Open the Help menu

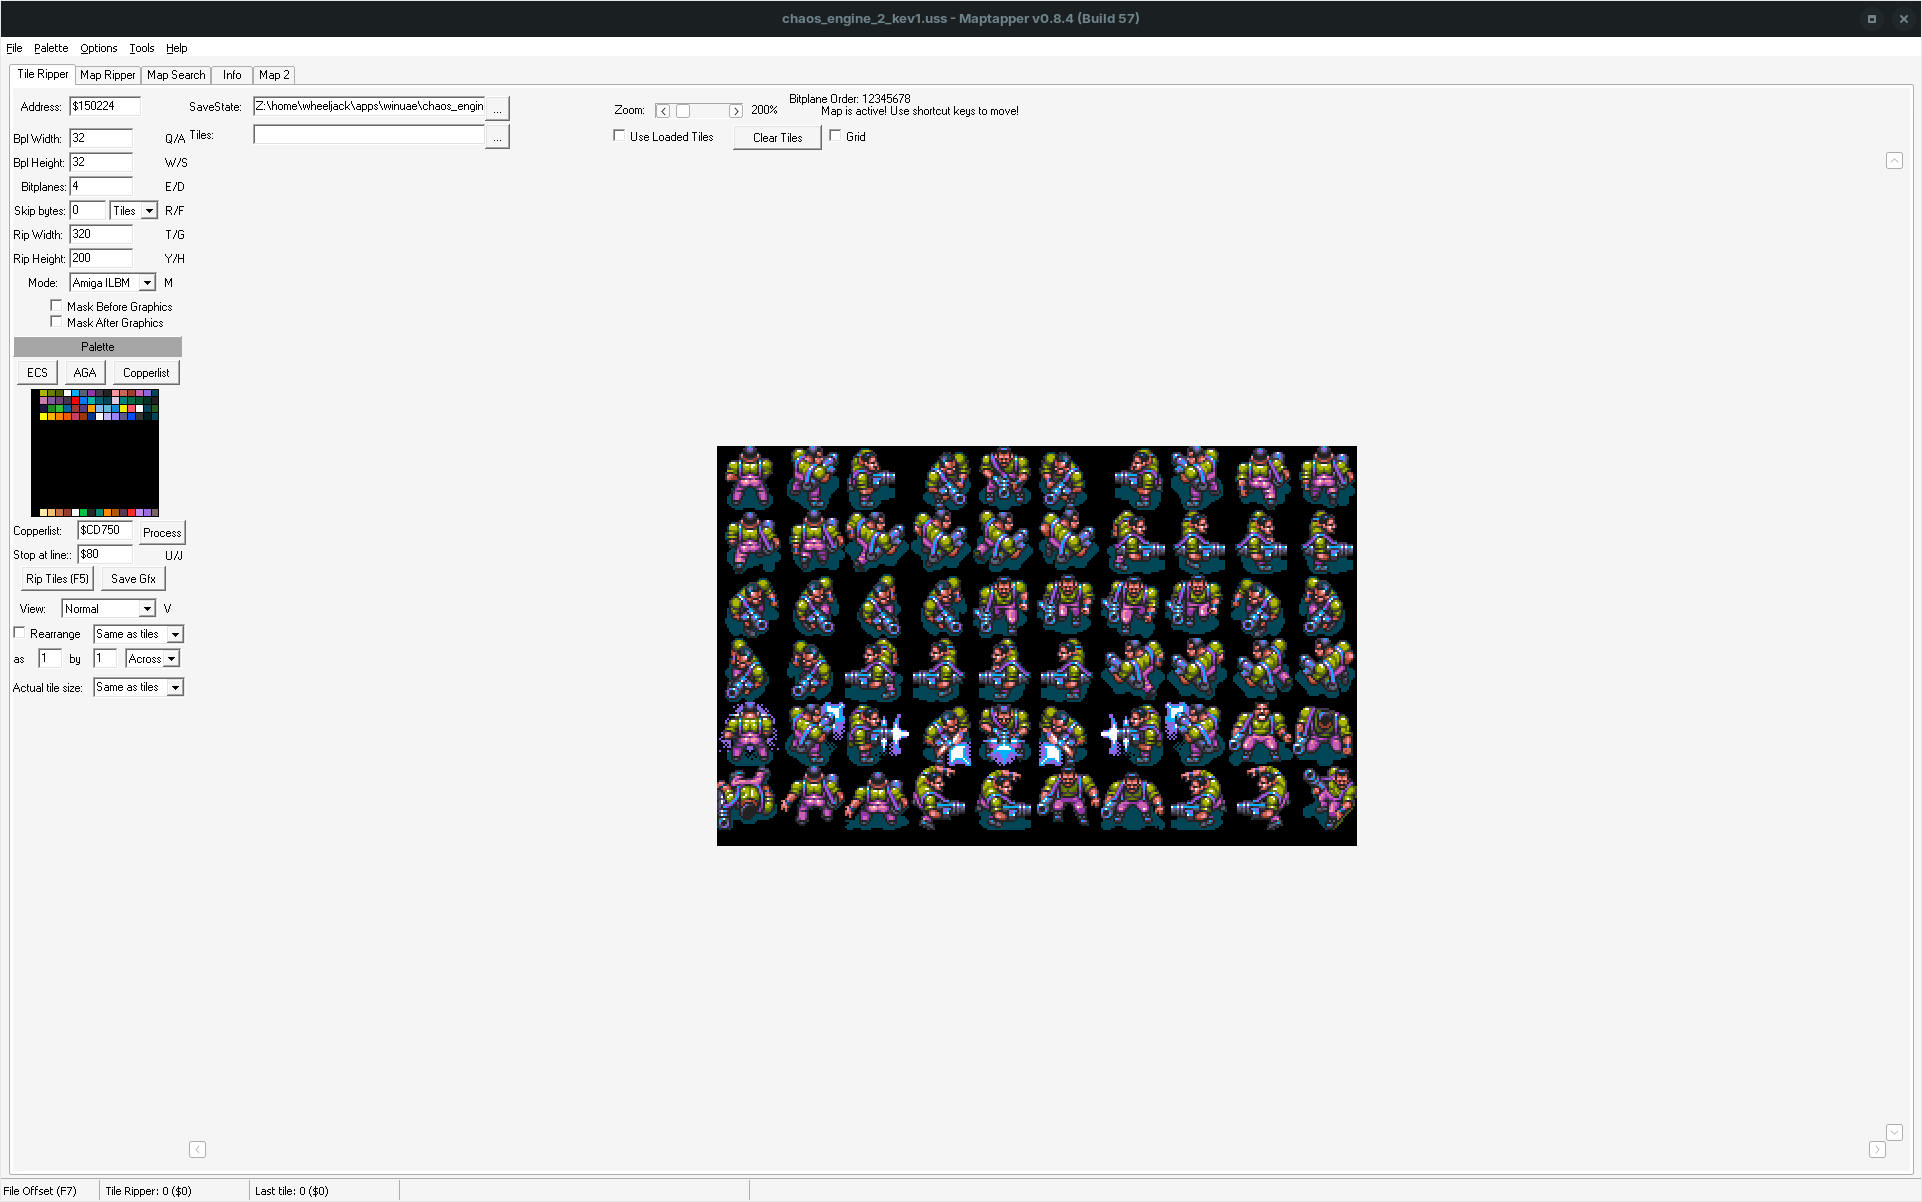point(176,48)
